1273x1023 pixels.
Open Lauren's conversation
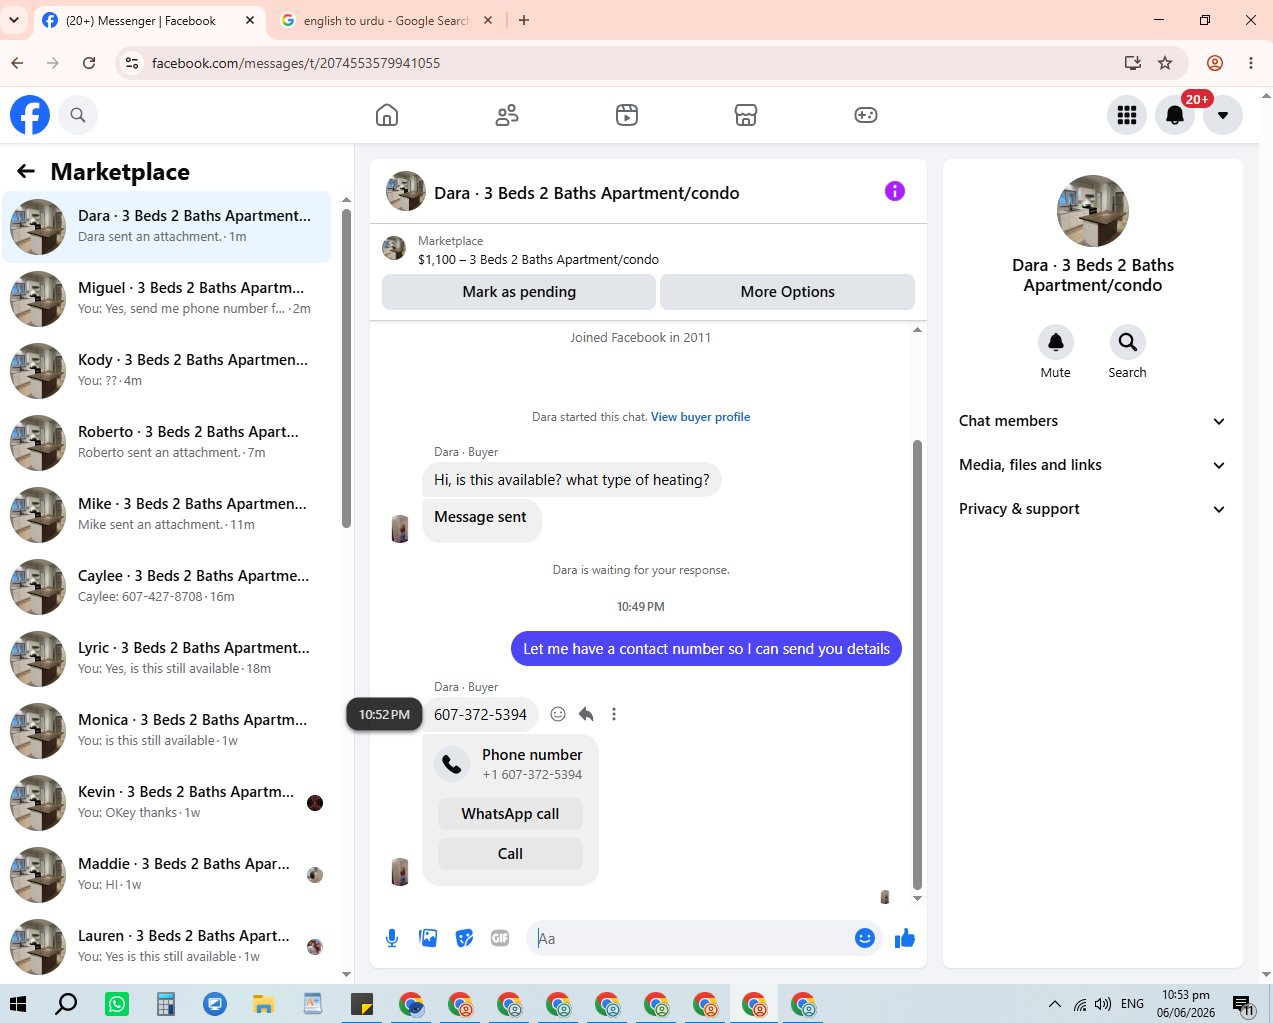(x=167, y=947)
